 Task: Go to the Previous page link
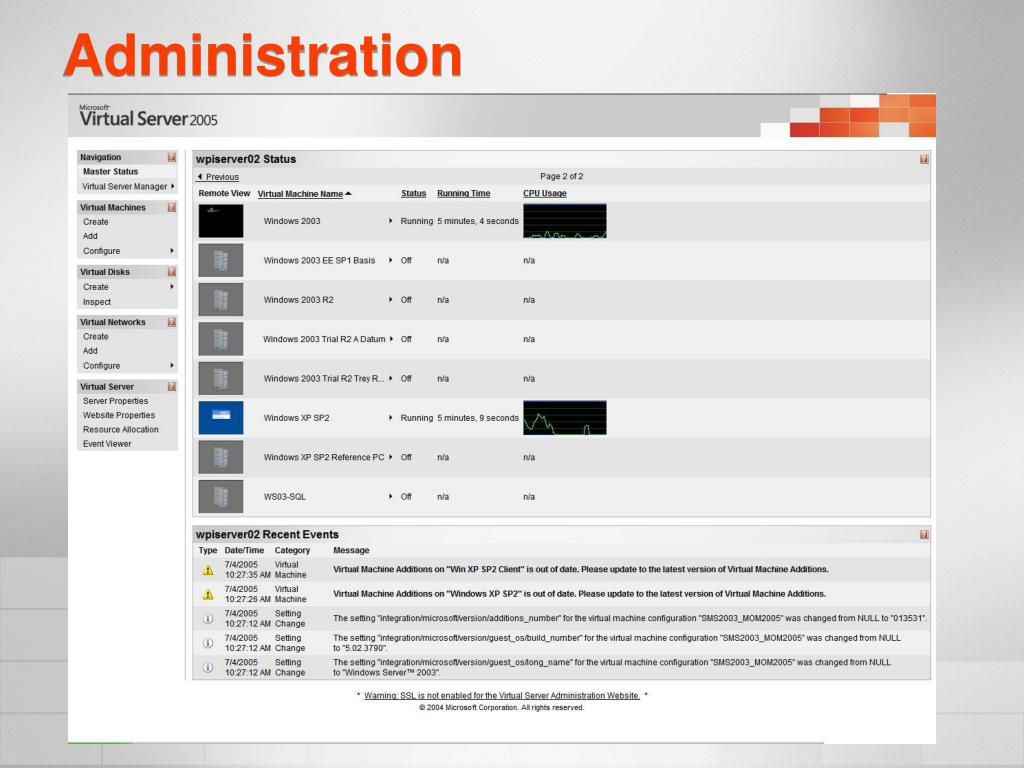pyautogui.click(x=218, y=177)
